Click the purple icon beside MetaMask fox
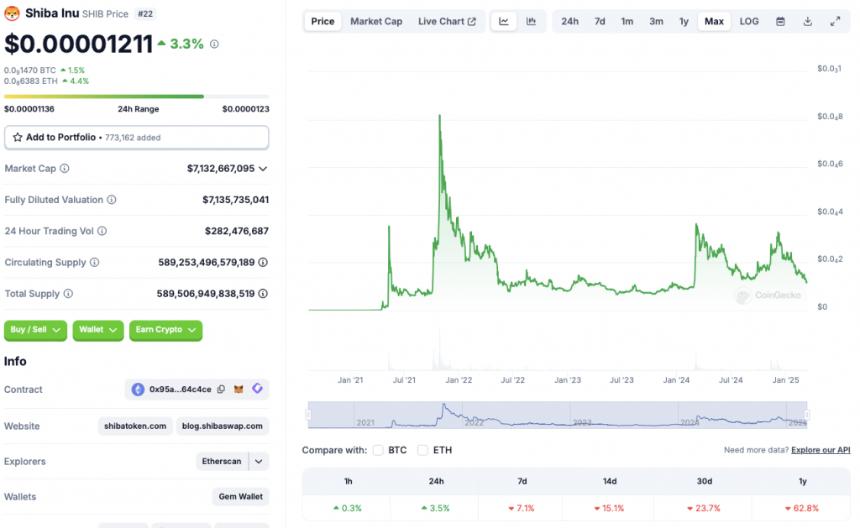This screenshot has height=528, width=860. pyautogui.click(x=257, y=389)
